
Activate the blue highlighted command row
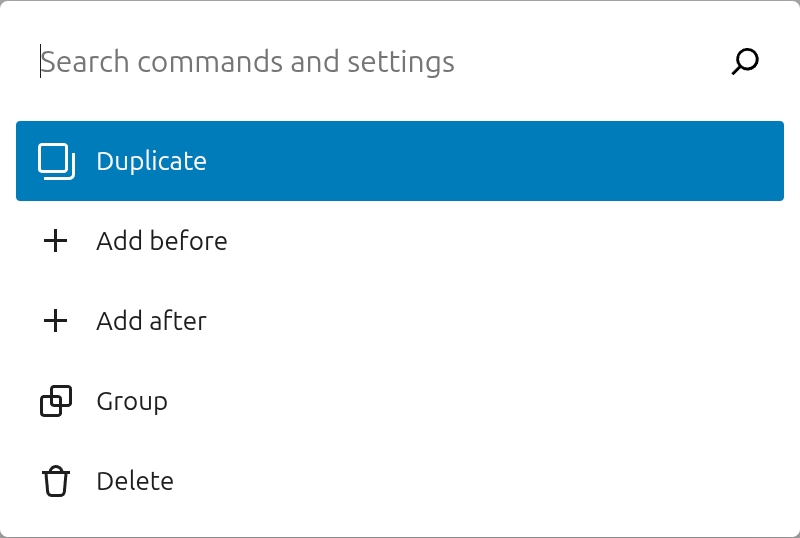click(400, 161)
